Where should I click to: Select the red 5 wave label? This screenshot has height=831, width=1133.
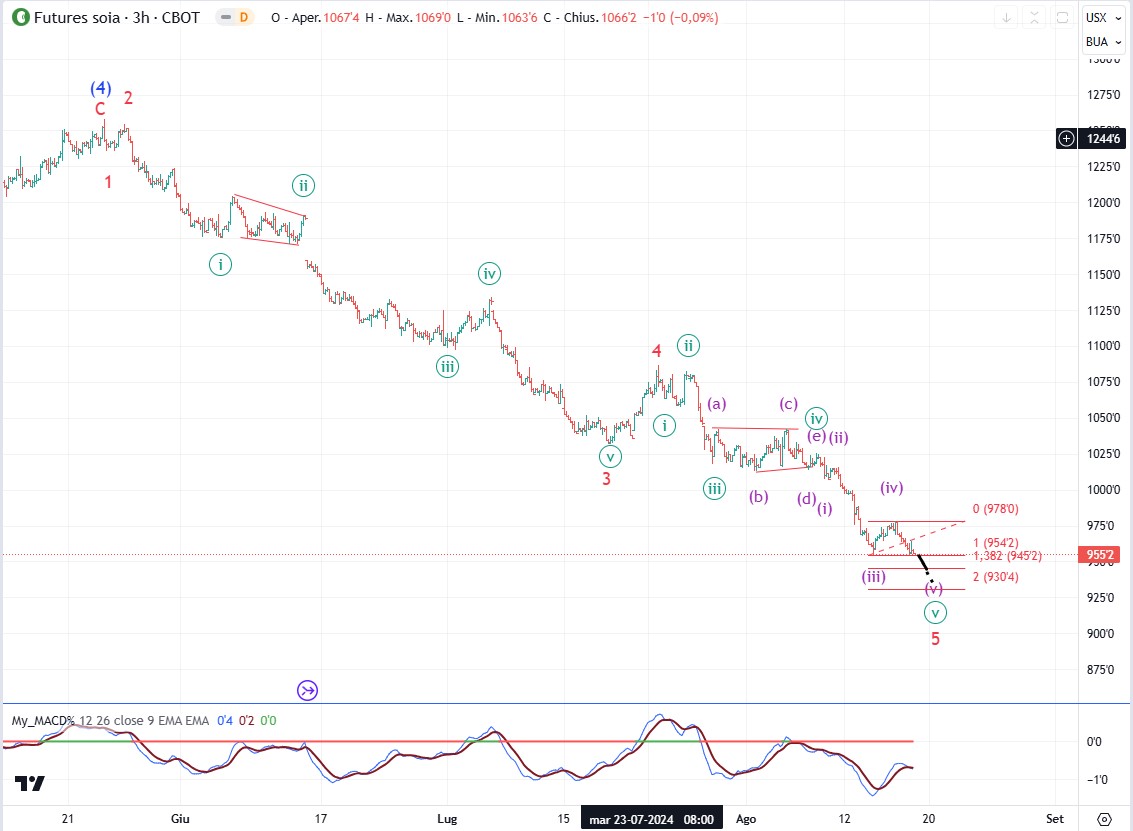[935, 639]
